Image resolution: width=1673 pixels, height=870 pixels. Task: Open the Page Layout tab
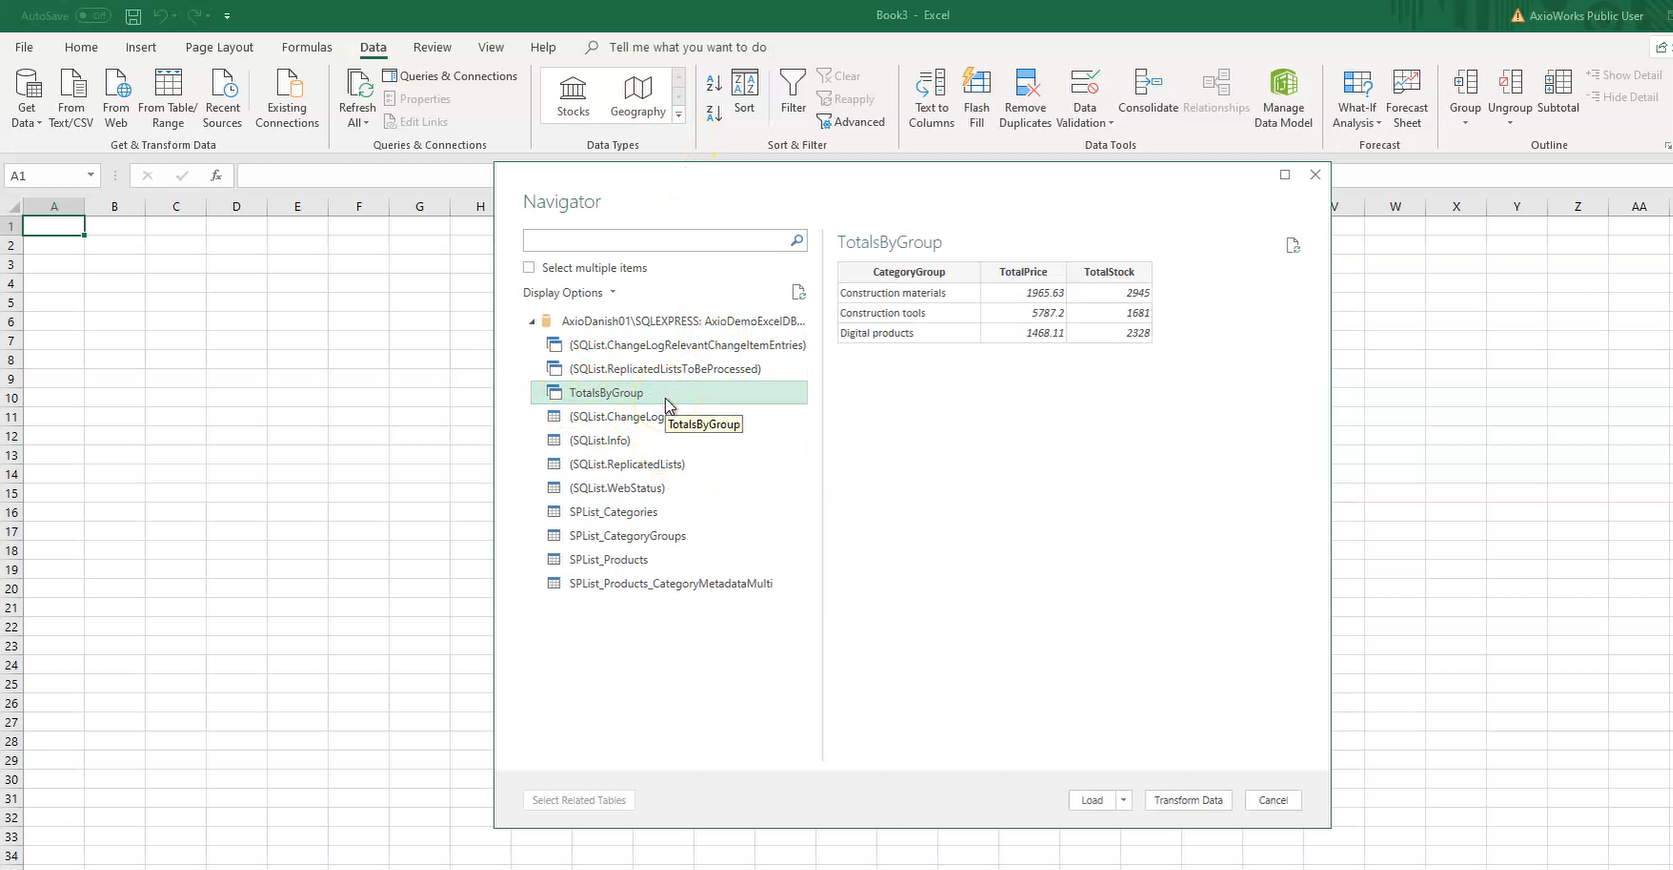pos(219,47)
